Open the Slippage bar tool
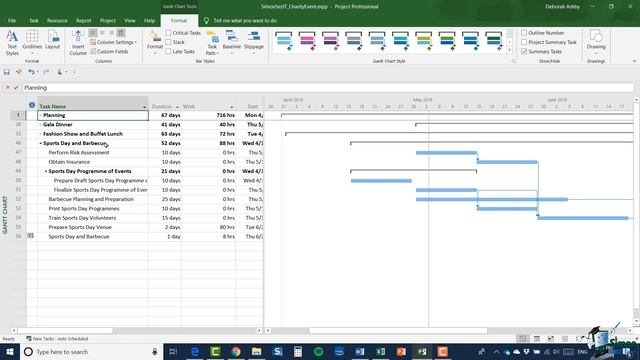640x360 pixels. coord(253,42)
